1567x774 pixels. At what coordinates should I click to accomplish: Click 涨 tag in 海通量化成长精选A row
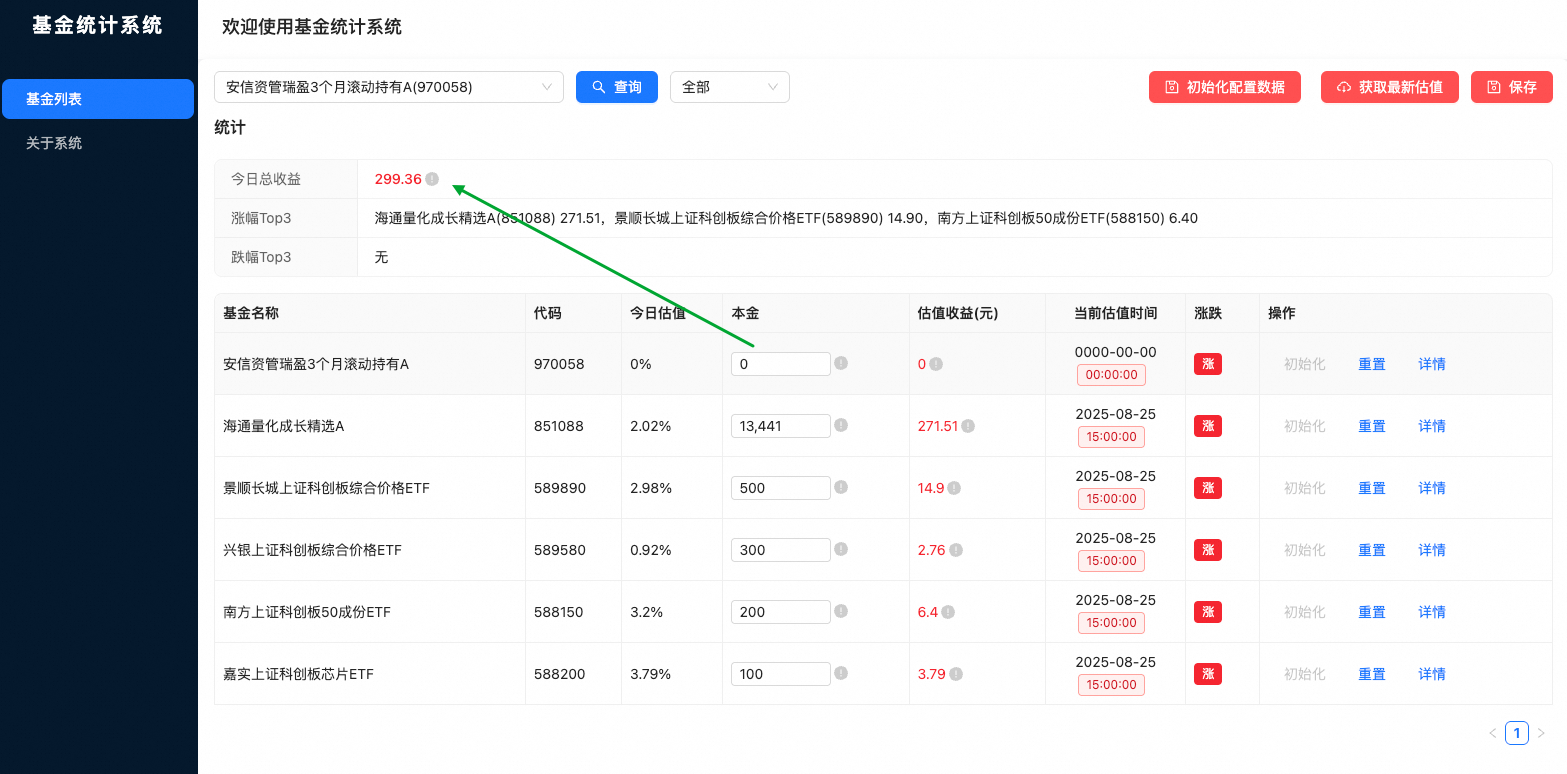coord(1208,426)
